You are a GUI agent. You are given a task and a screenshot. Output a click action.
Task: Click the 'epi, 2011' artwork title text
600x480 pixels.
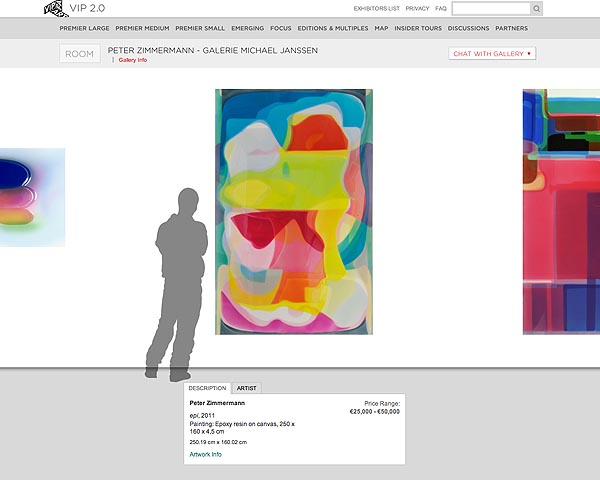202,416
